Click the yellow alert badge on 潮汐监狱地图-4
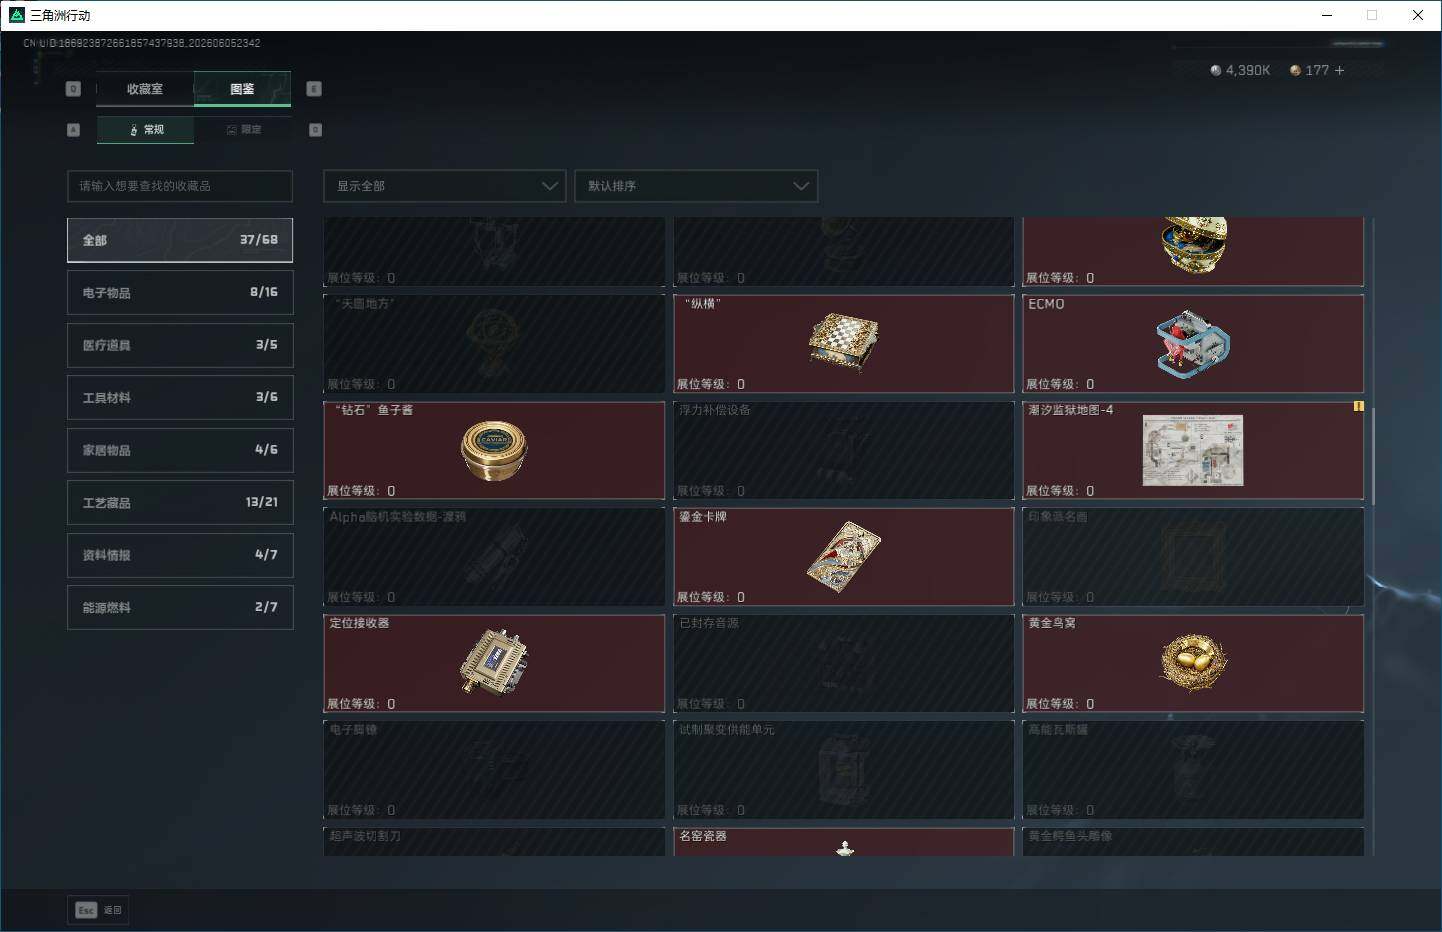 click(x=1358, y=406)
